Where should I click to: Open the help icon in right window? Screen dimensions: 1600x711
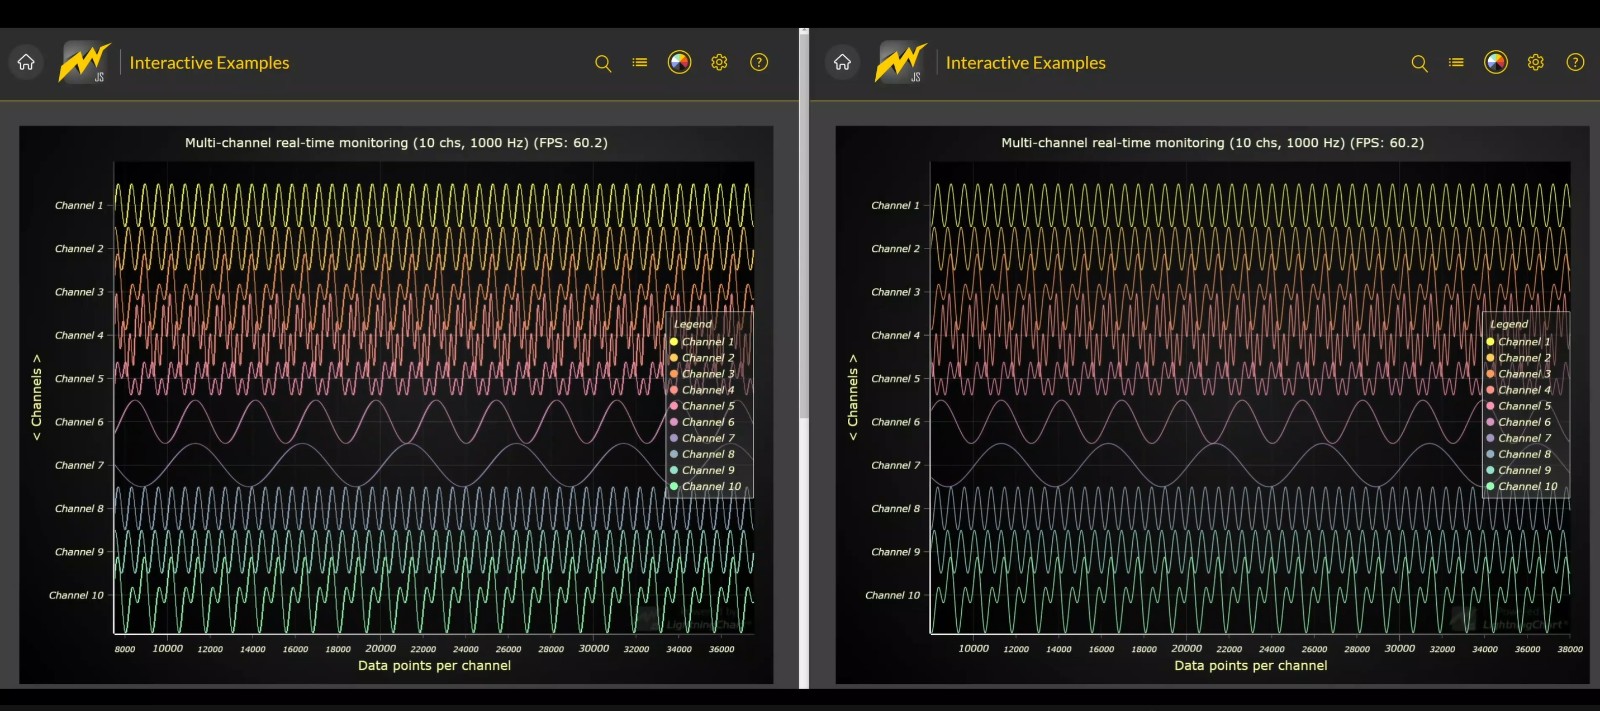click(1575, 62)
